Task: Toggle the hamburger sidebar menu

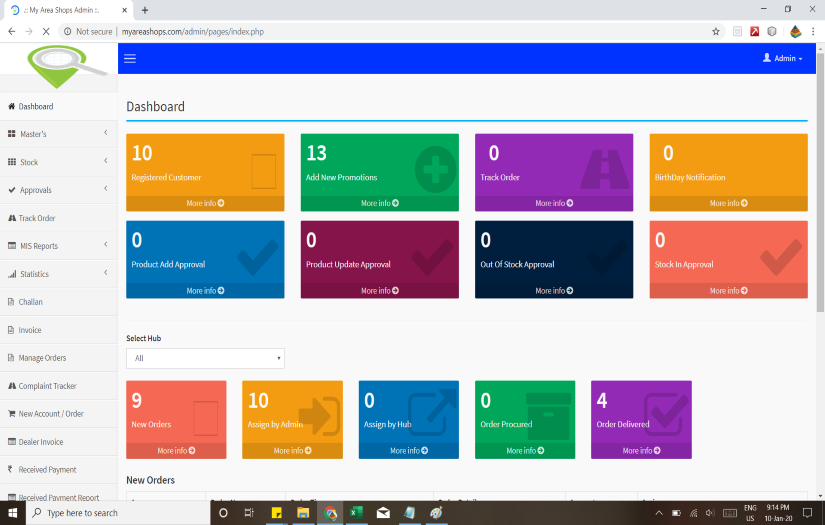Action: pos(129,58)
